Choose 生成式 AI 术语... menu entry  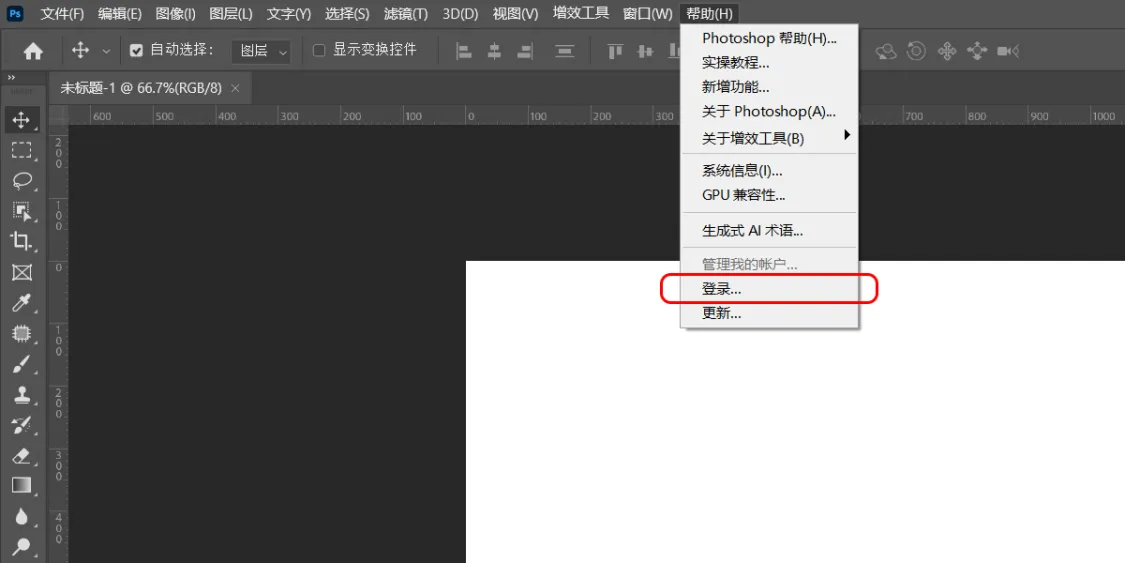(x=769, y=231)
